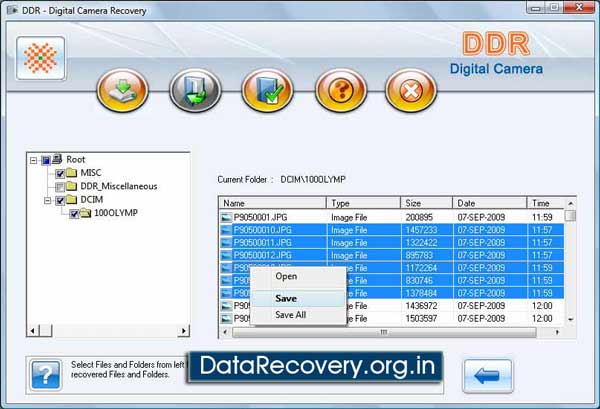Click image icon beside P90500011.JPG
Screen dimensions: 600x409
coord(226,243)
